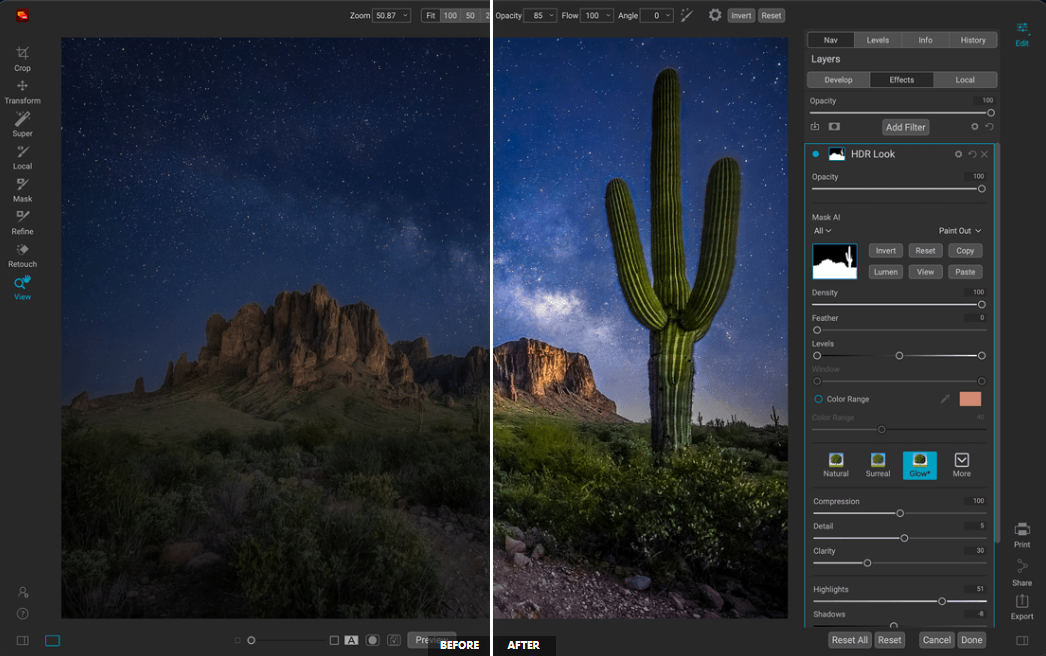Select the Transform tool
This screenshot has width=1046, height=656.
pos(22,91)
